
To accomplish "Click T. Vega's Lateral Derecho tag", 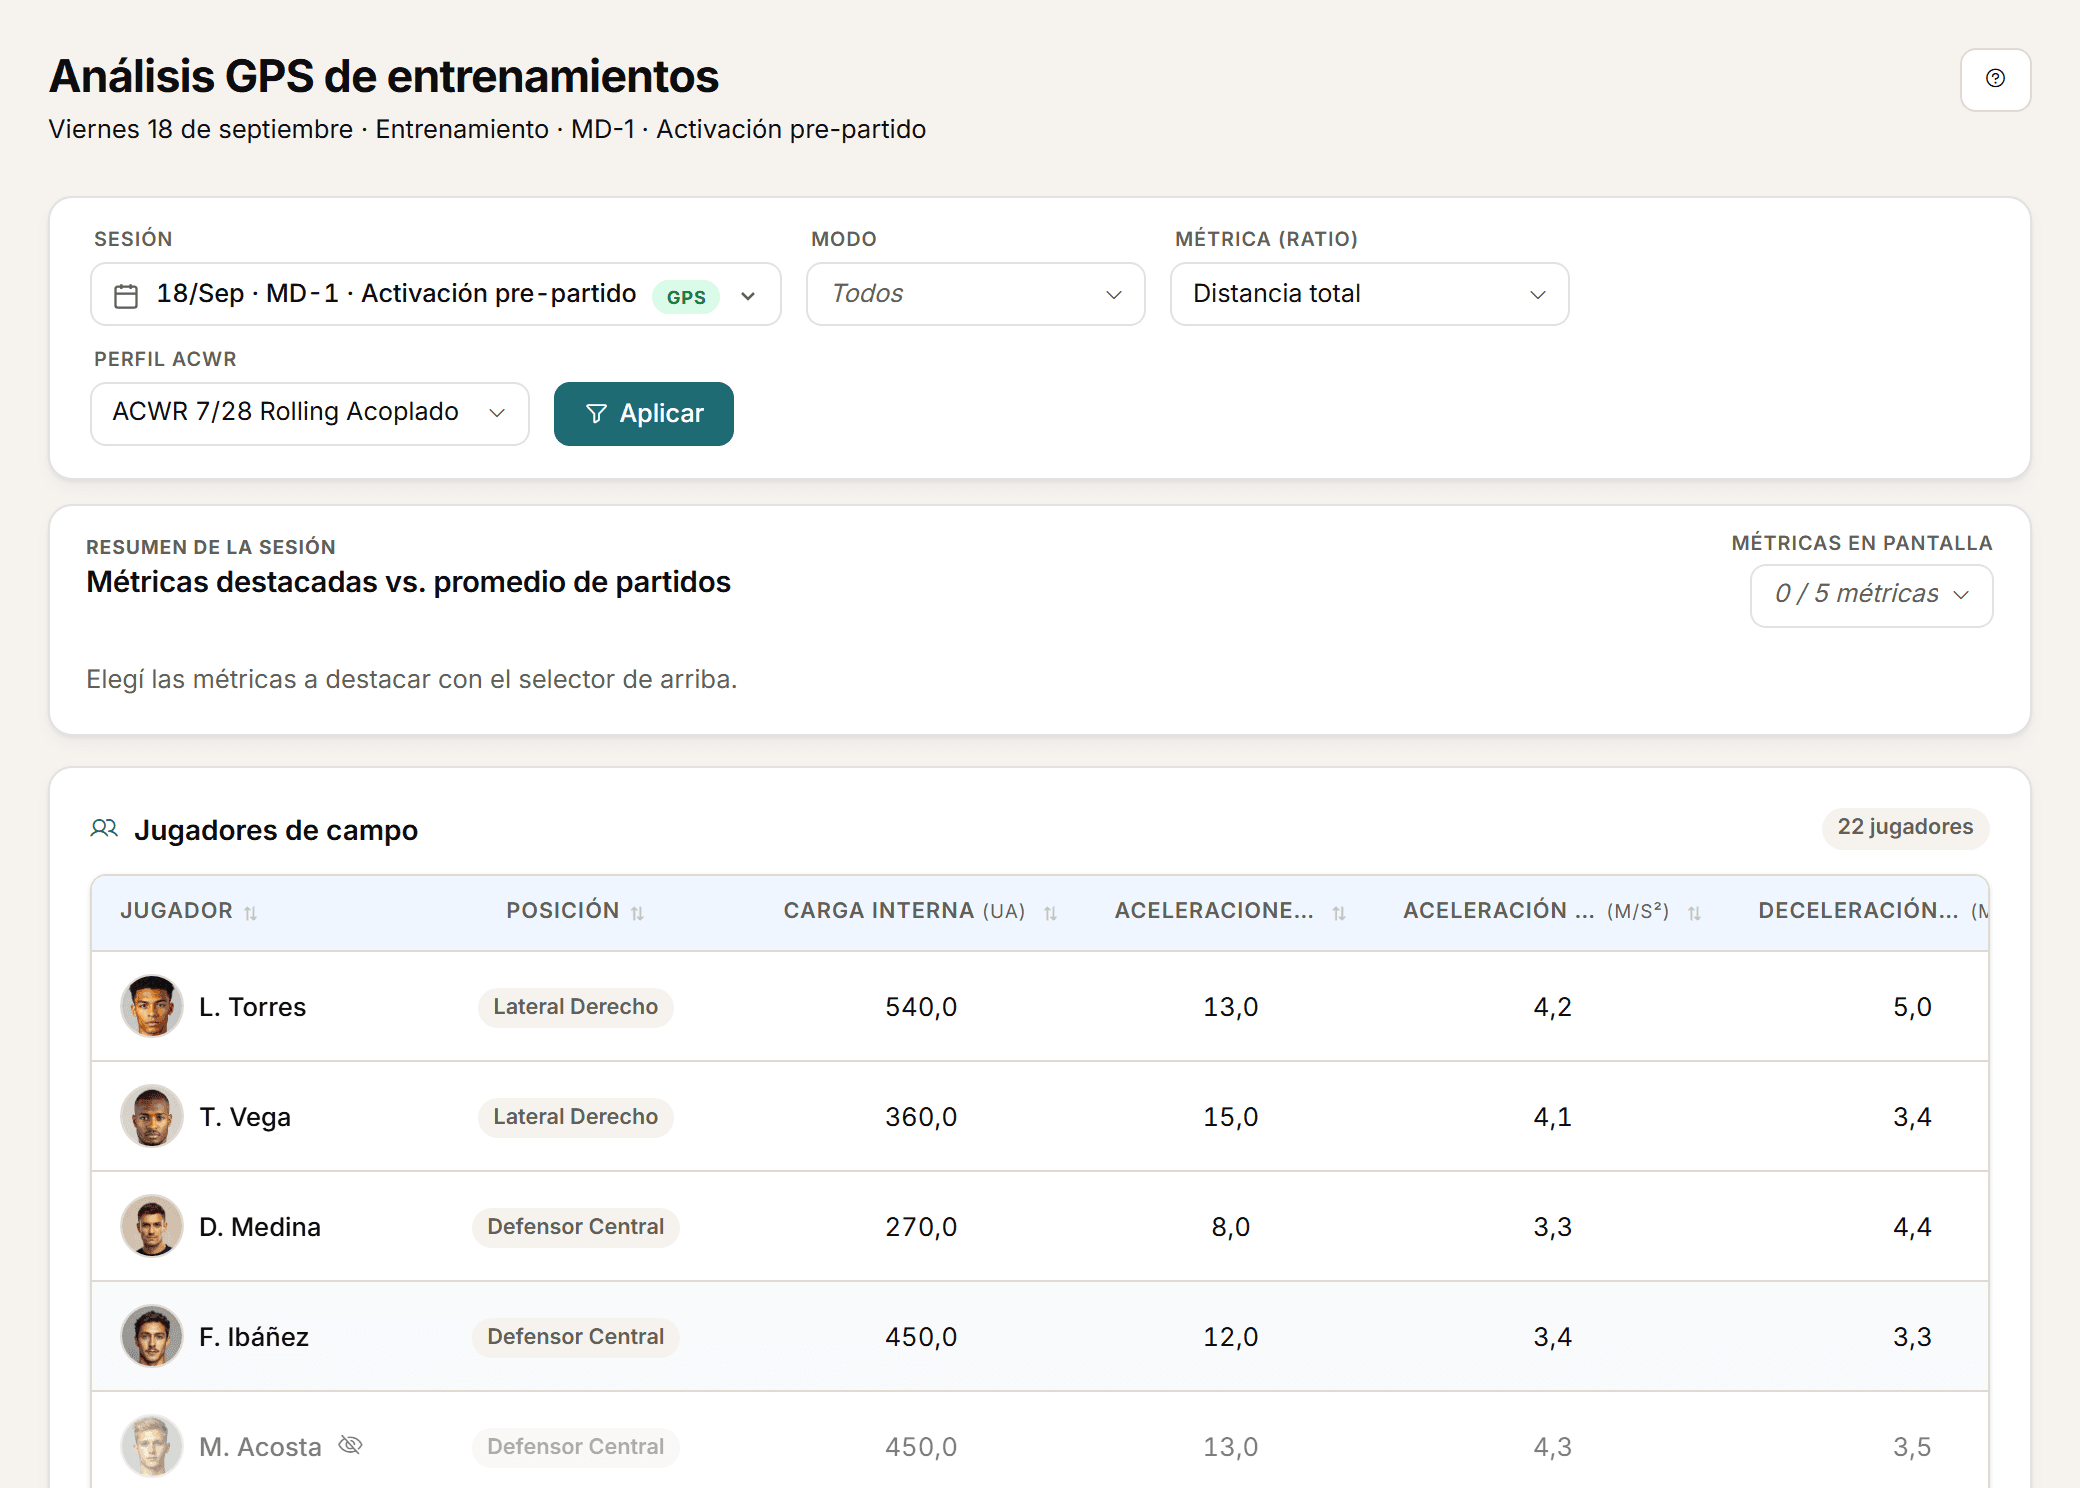I will [x=576, y=1117].
